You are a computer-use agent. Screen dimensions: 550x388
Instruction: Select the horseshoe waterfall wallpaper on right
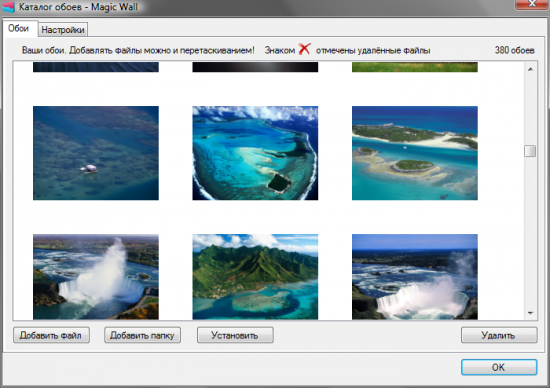[415, 277]
